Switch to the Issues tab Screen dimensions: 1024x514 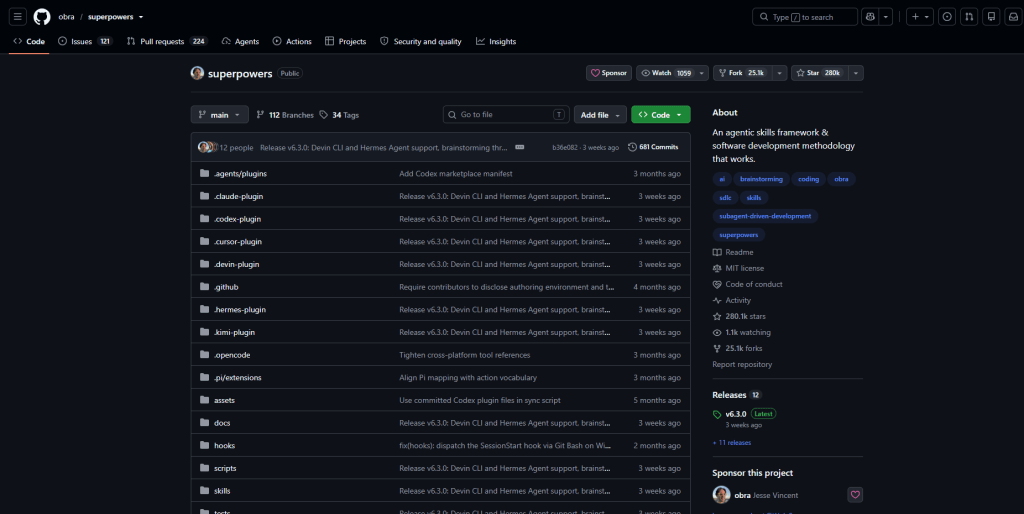(x=85, y=41)
